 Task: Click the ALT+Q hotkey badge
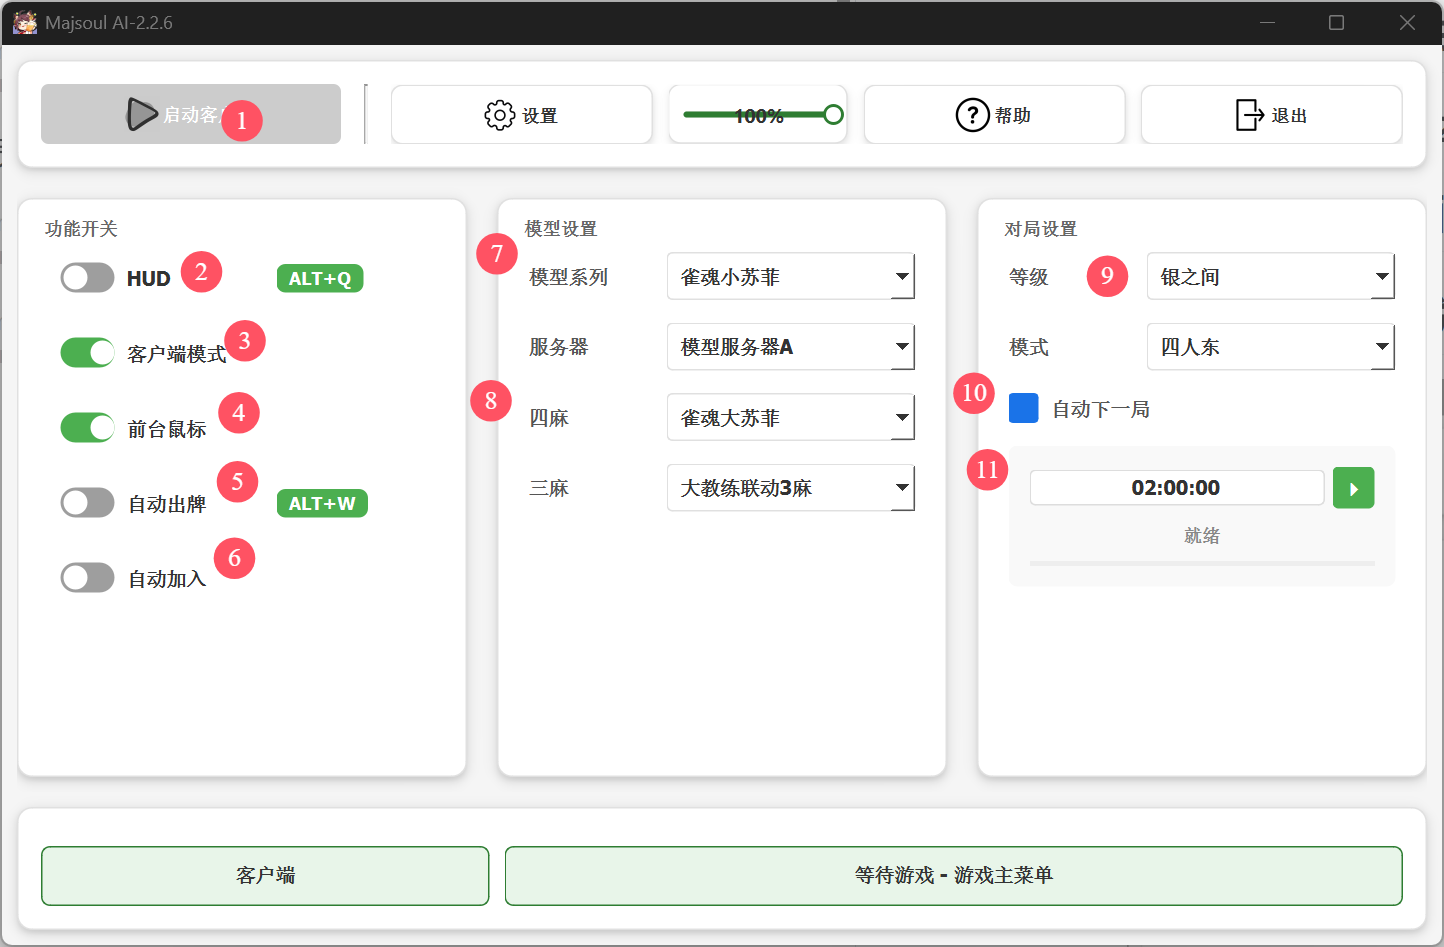click(319, 278)
